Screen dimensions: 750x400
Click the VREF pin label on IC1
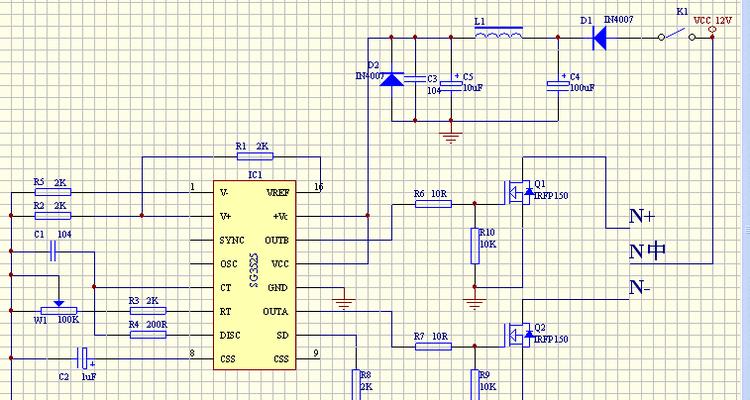[x=277, y=192]
